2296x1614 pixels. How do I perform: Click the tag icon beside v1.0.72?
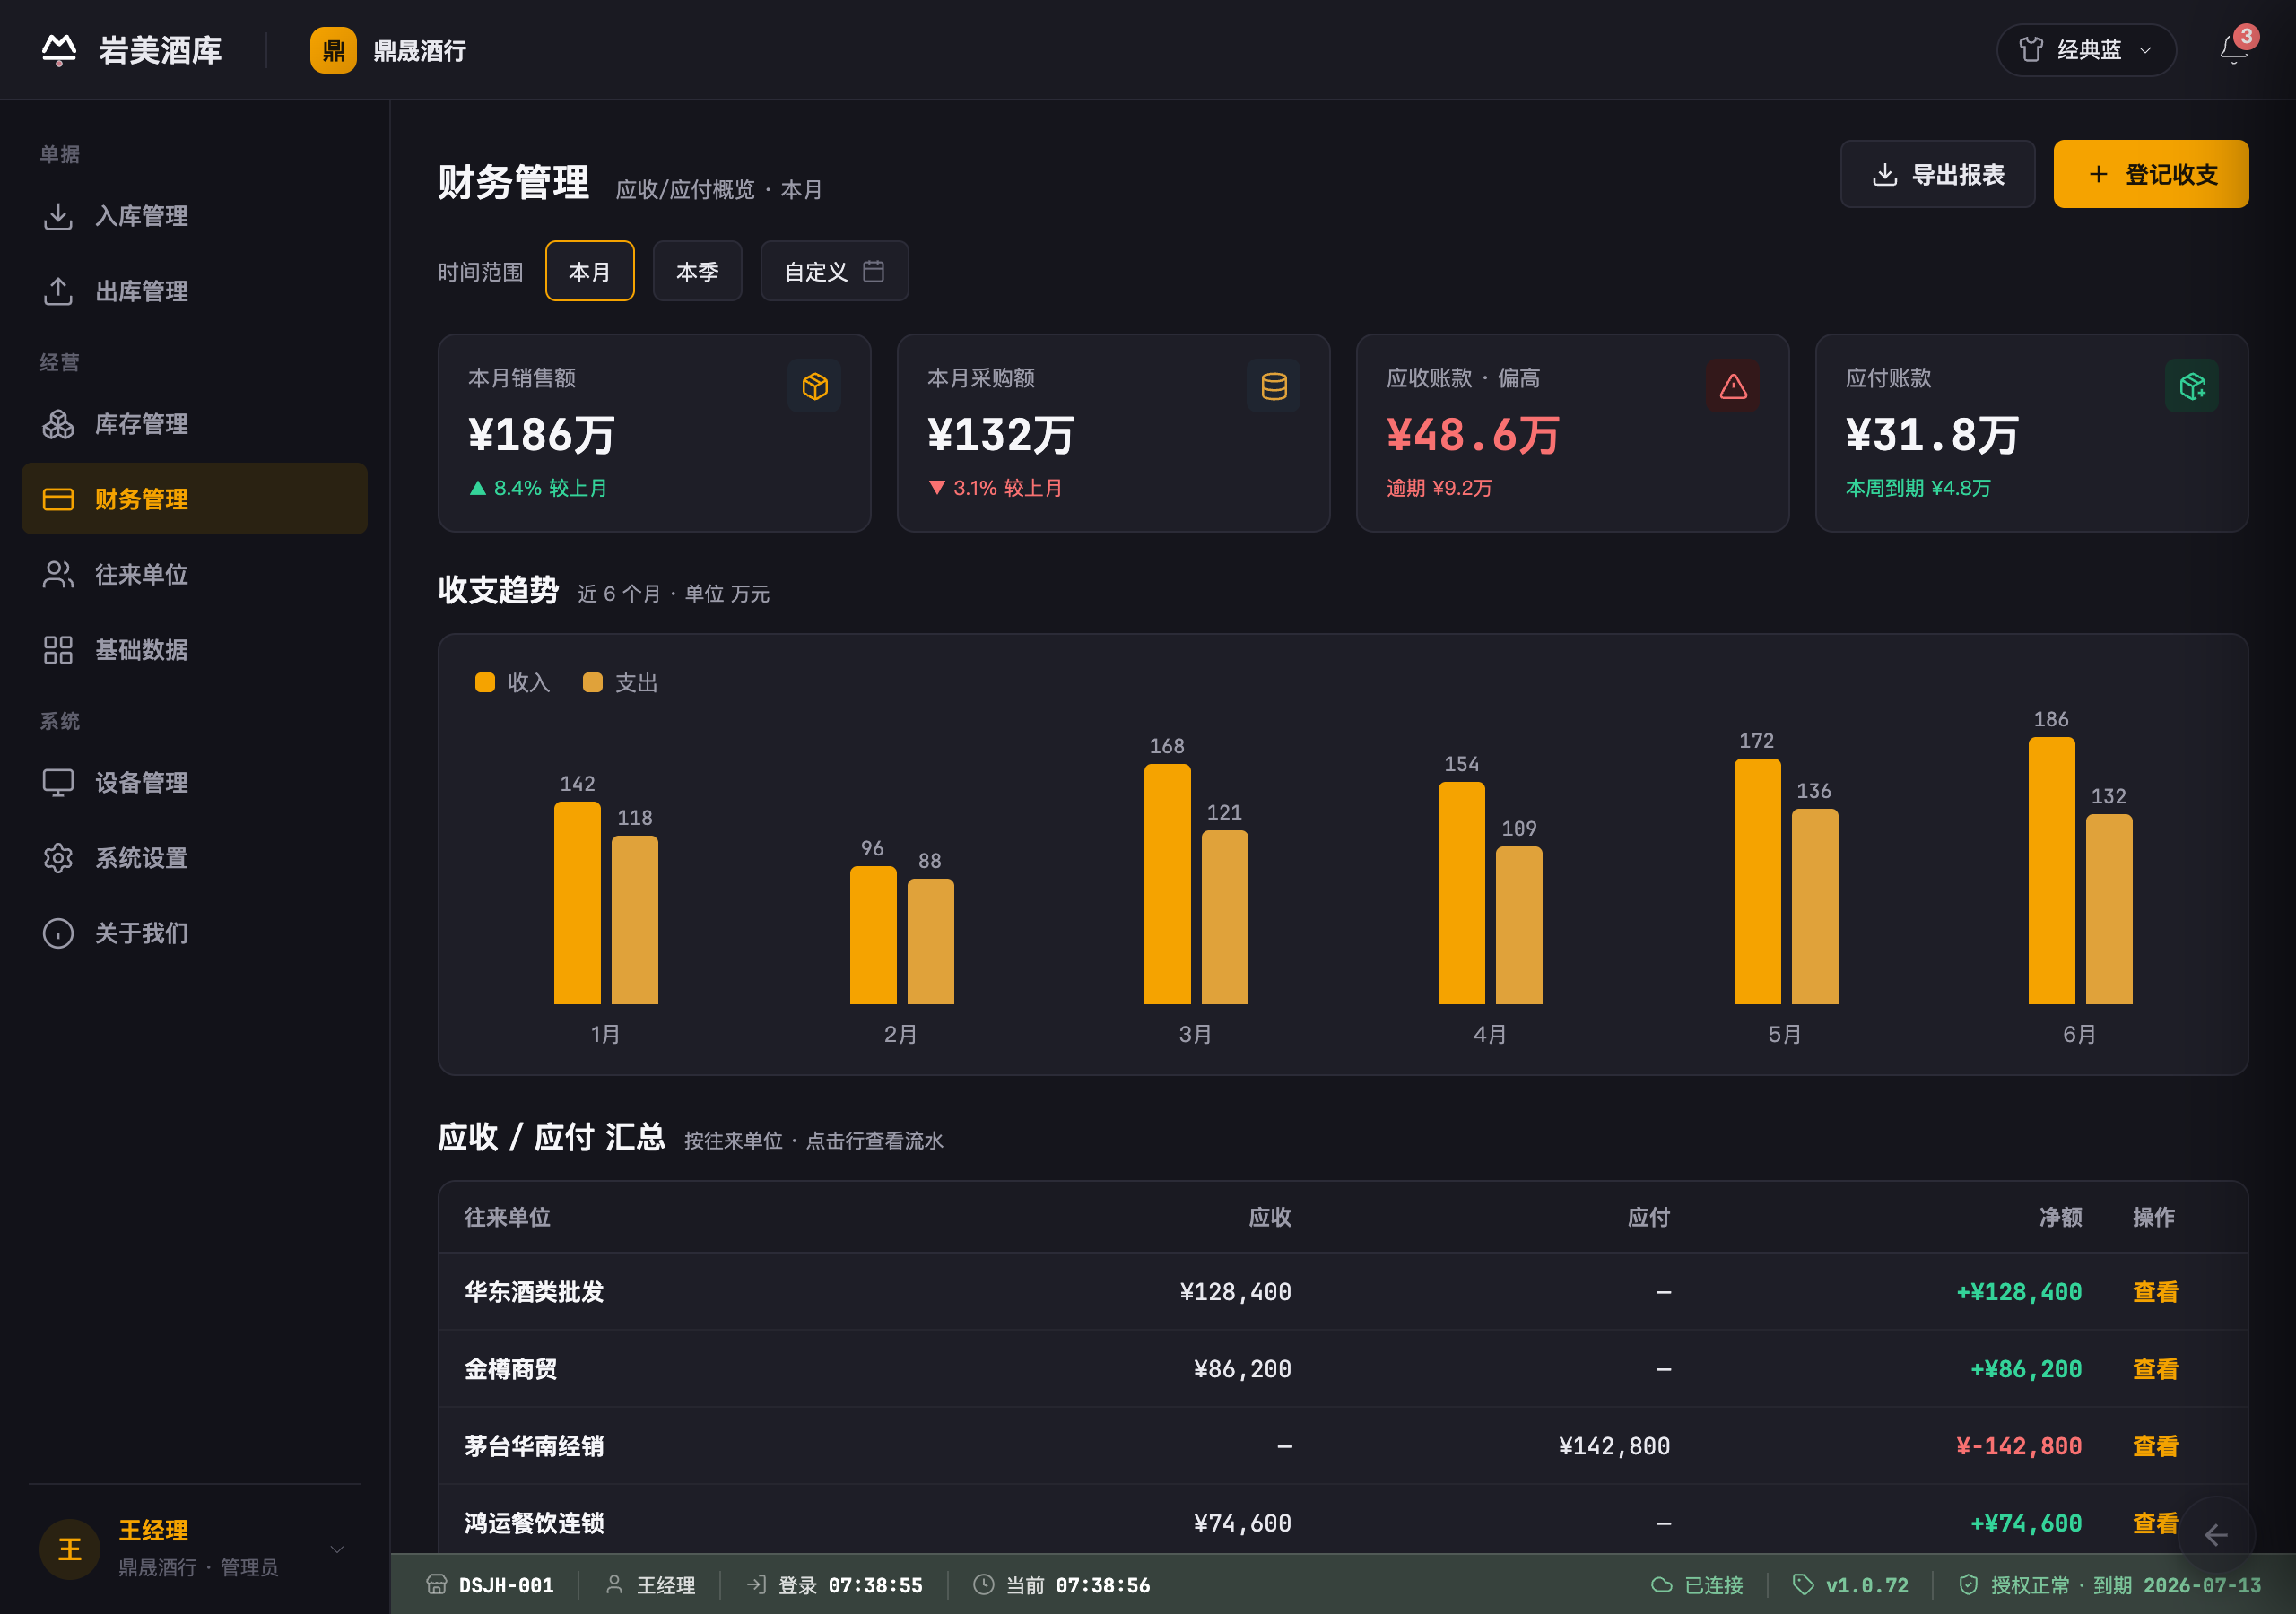1803,1584
